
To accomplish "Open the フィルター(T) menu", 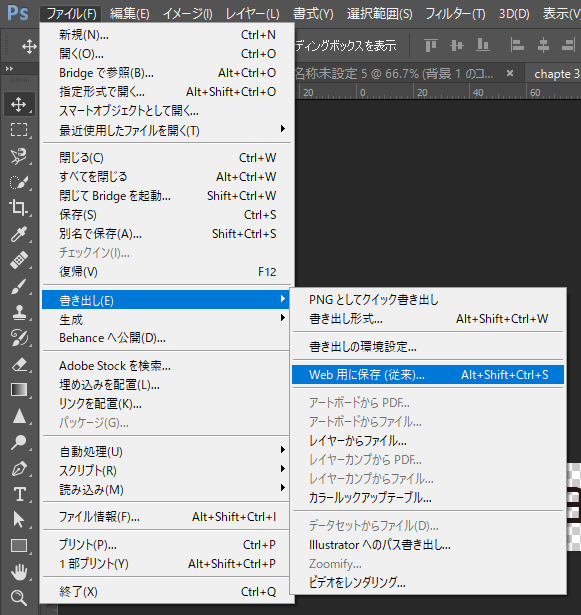I will pos(455,14).
